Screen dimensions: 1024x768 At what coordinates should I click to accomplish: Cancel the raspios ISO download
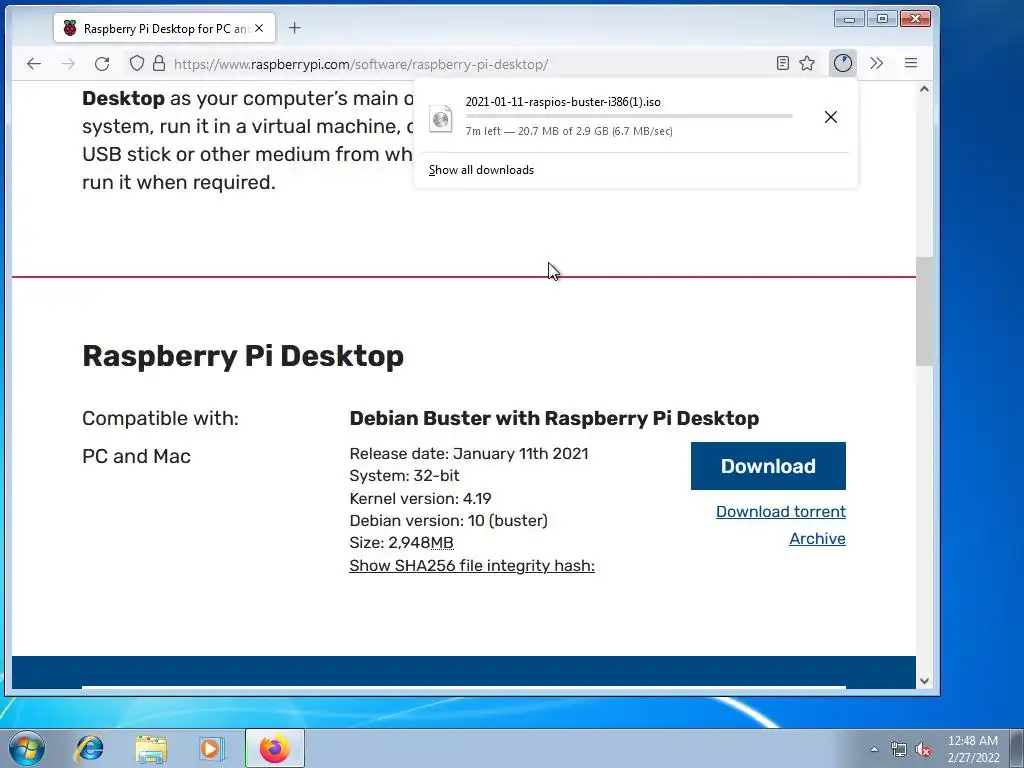(831, 117)
